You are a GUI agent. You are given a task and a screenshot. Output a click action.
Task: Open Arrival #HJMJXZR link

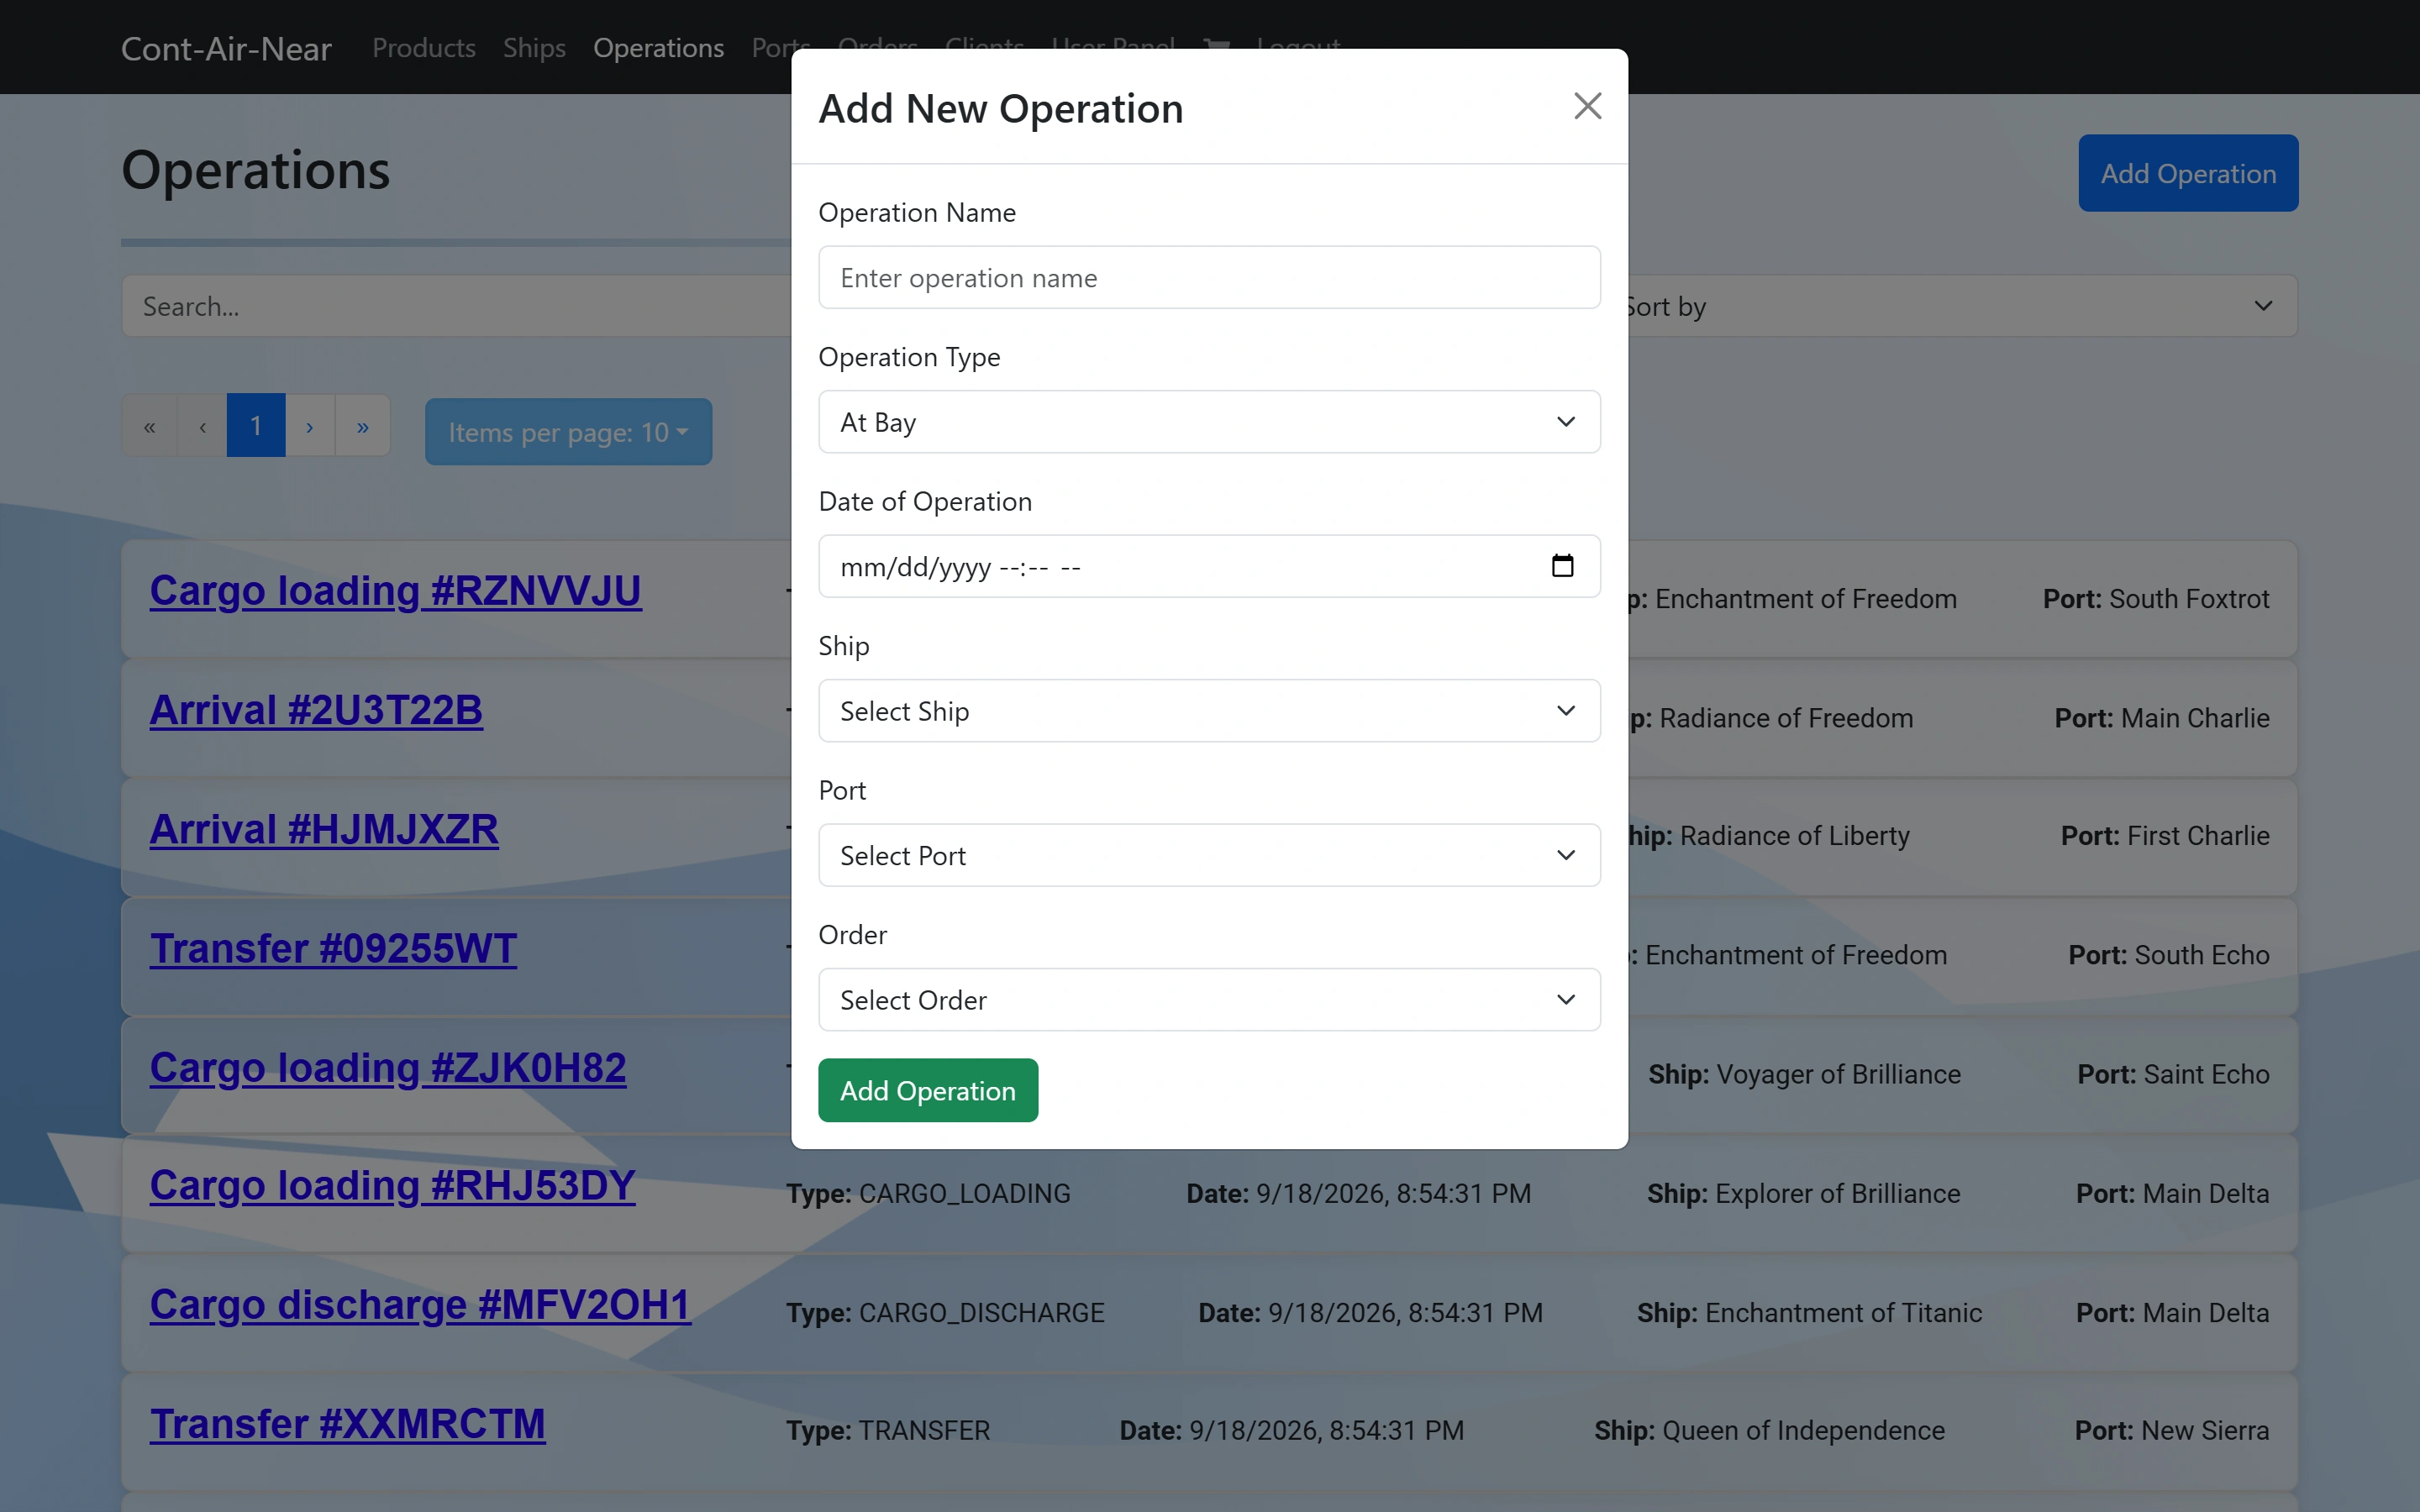click(324, 829)
